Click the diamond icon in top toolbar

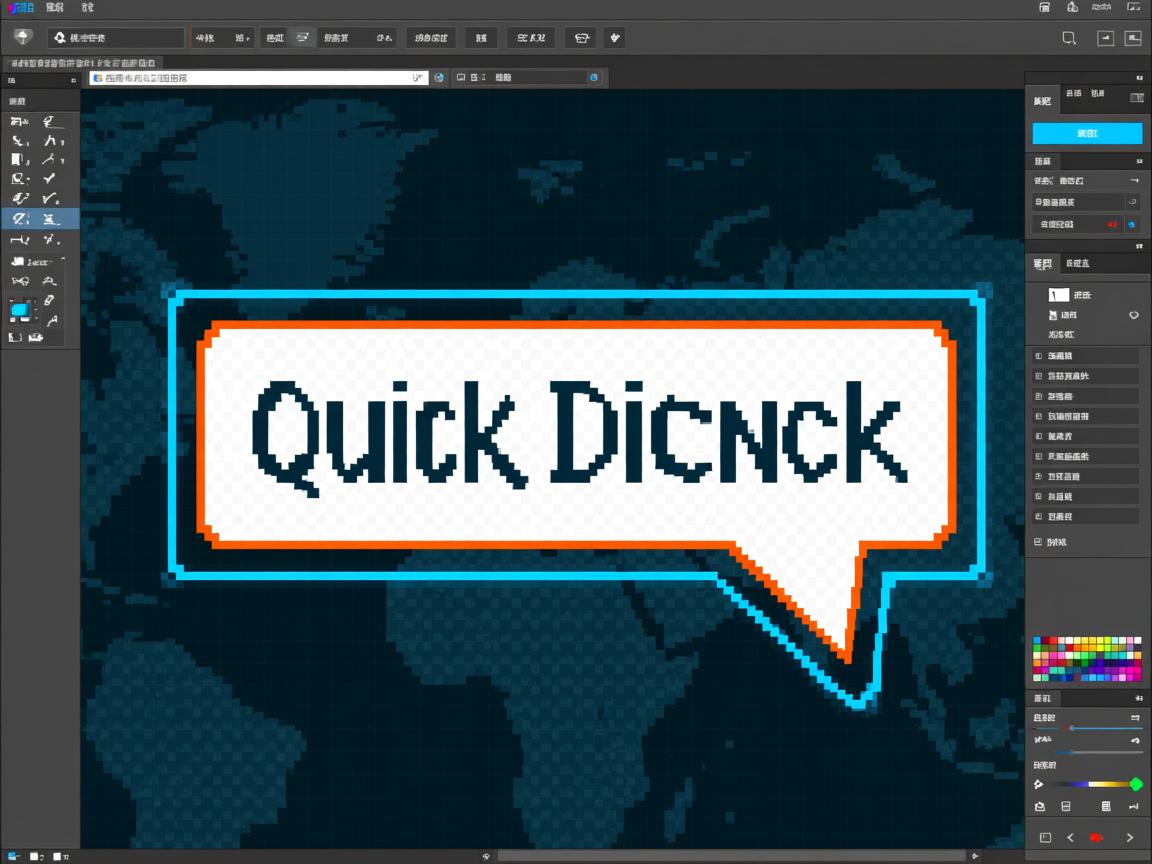point(615,38)
